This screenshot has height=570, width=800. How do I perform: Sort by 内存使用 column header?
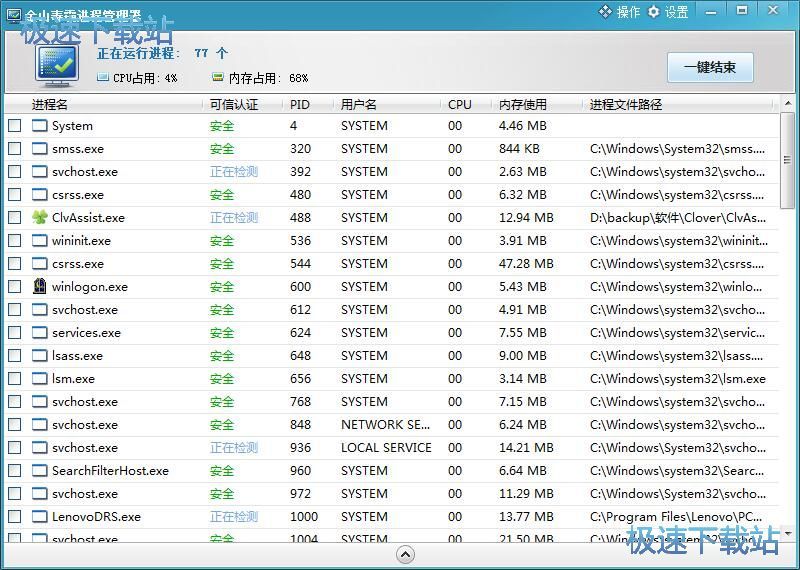tap(522, 105)
